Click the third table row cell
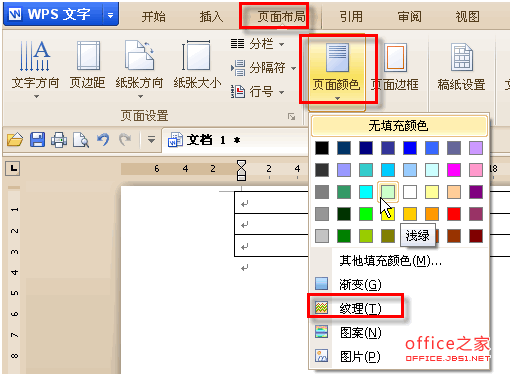This screenshot has width=513, height=377. tap(271, 246)
